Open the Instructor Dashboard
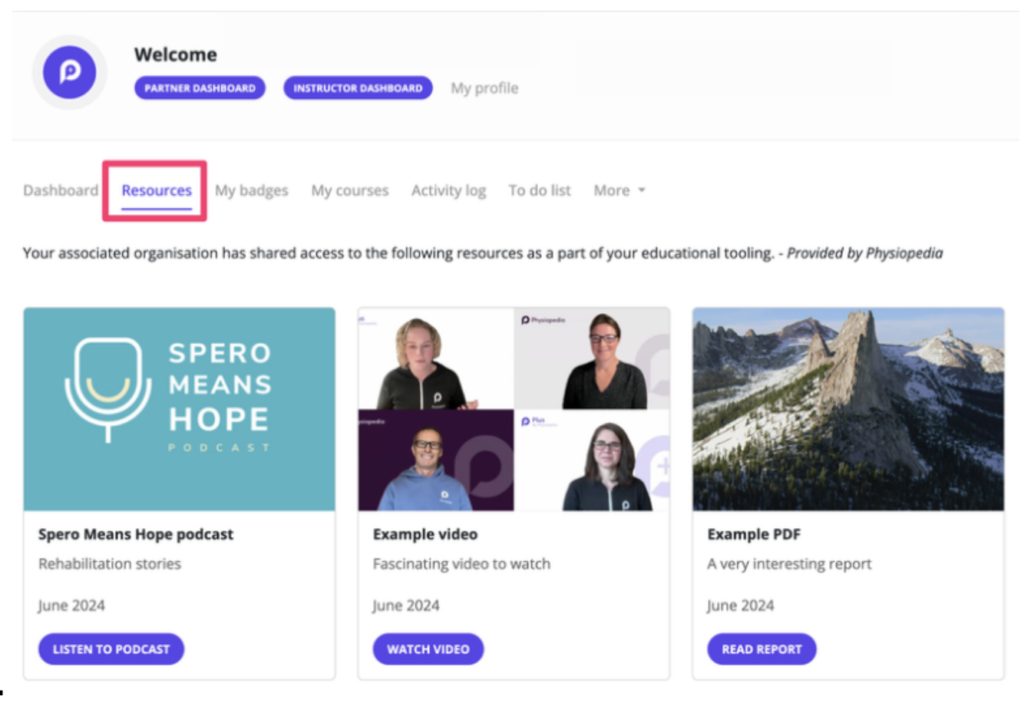This screenshot has width=1024, height=703. (x=358, y=88)
